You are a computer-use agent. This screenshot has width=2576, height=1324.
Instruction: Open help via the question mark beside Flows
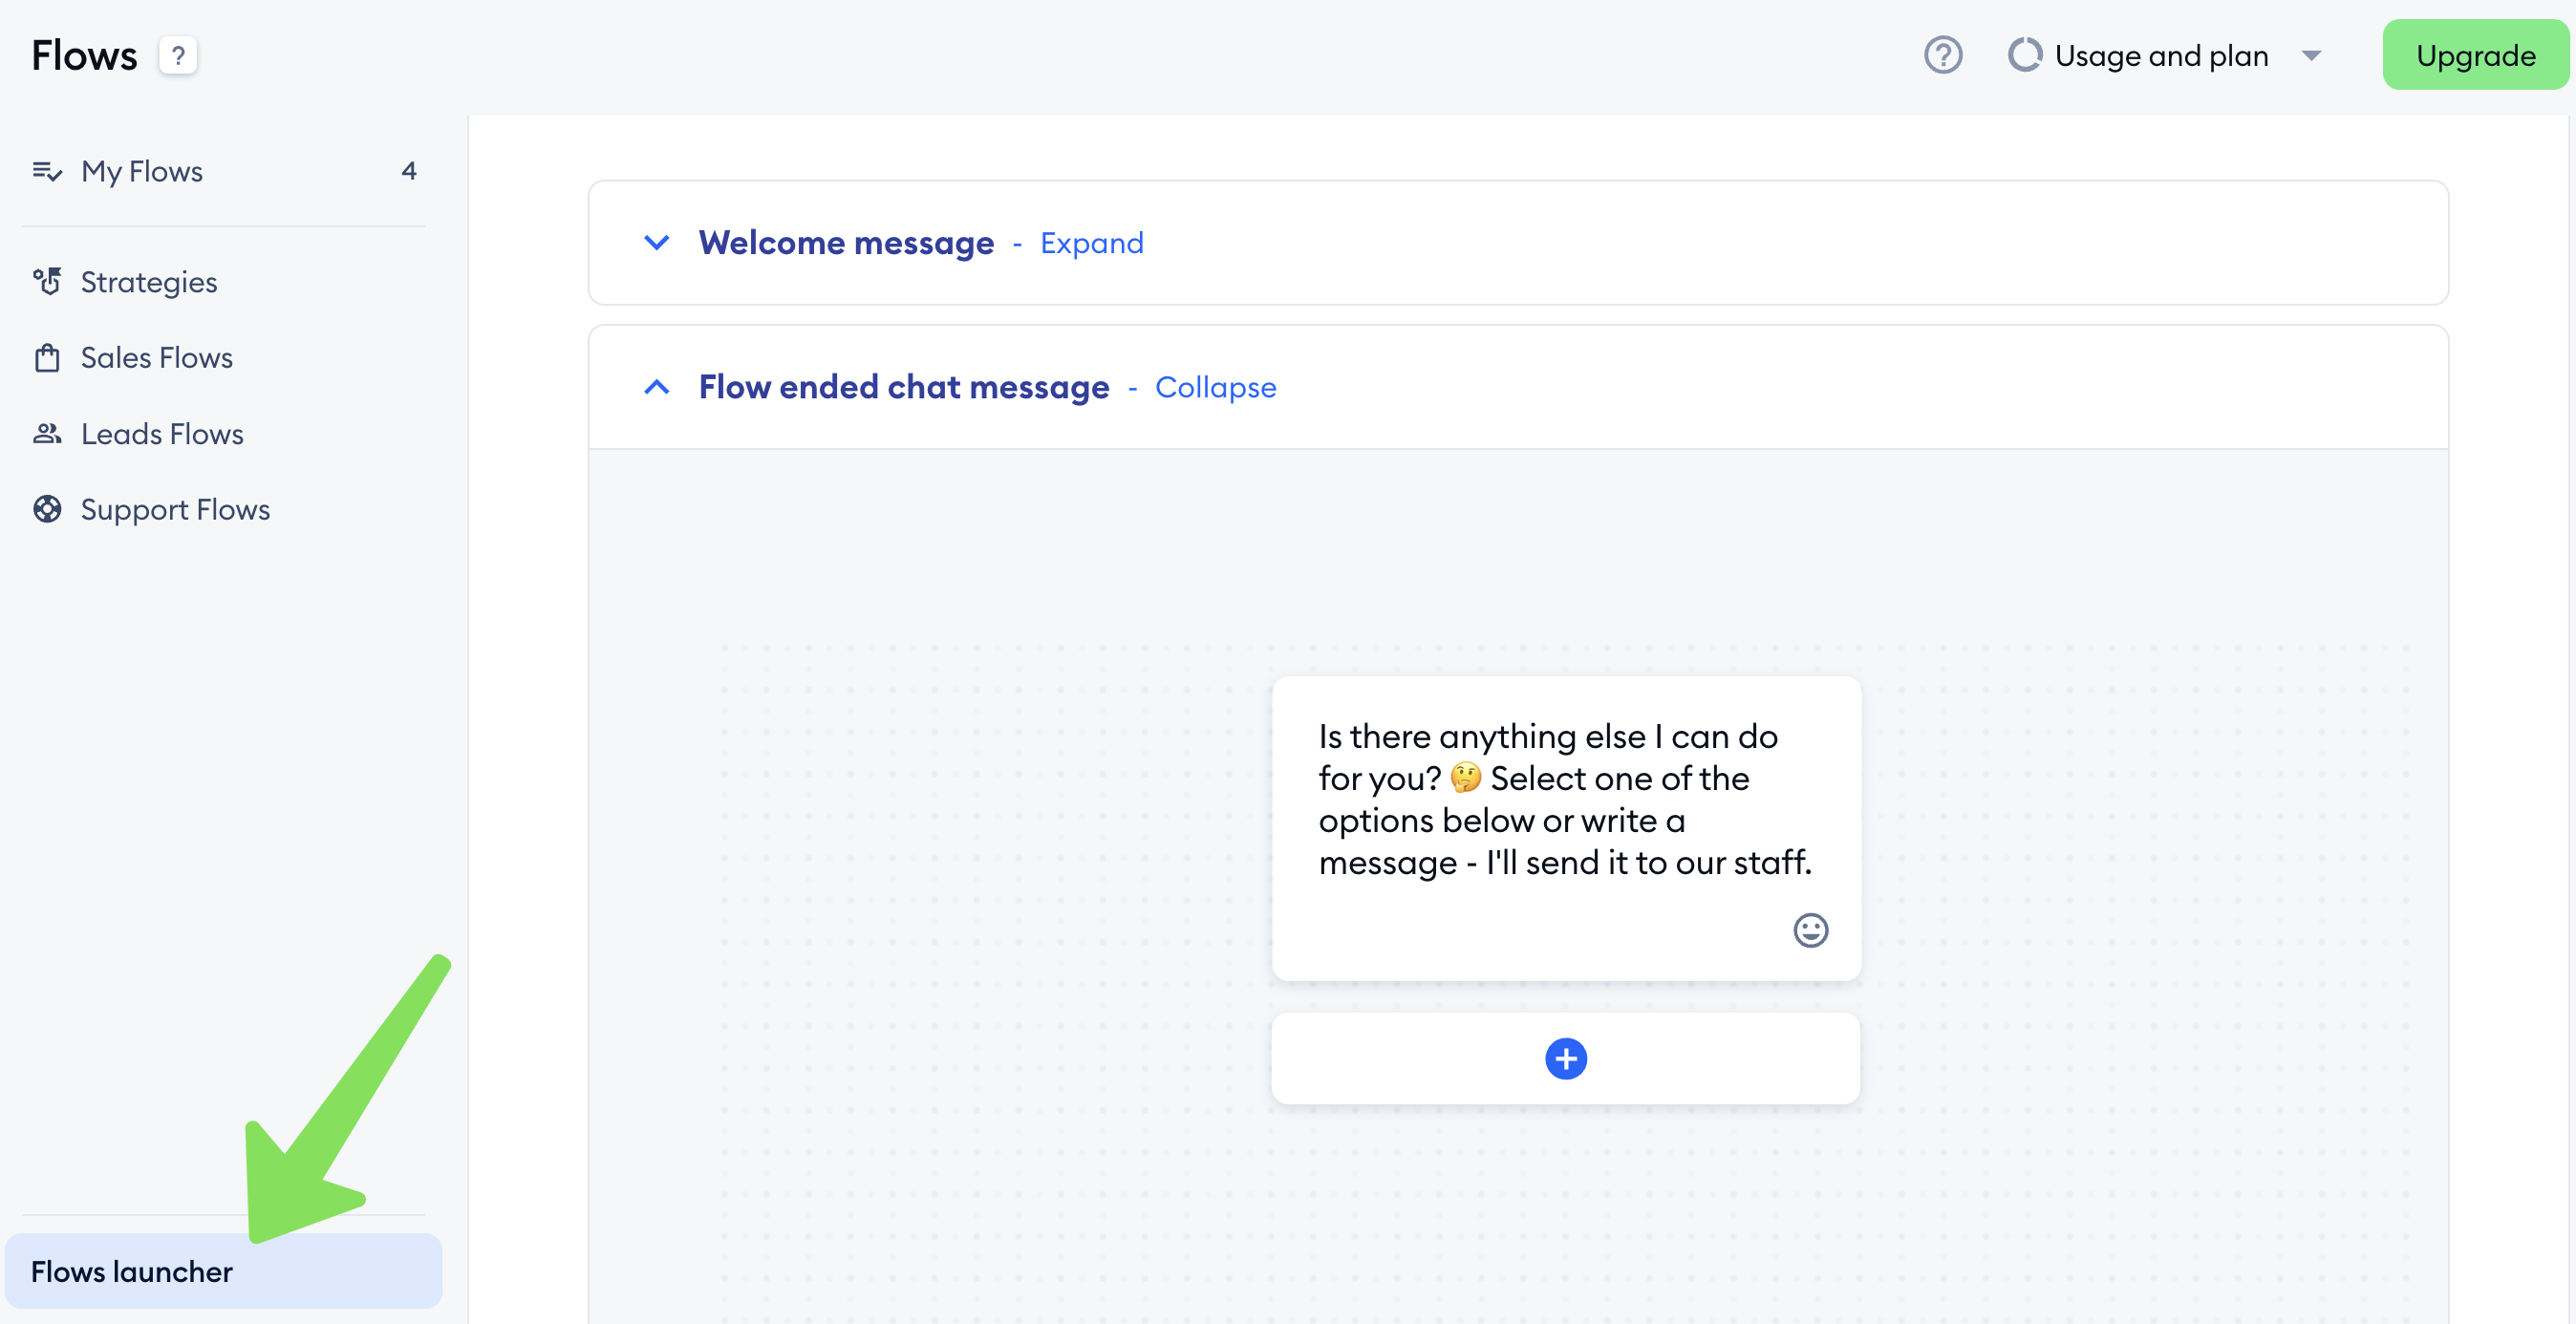(179, 55)
